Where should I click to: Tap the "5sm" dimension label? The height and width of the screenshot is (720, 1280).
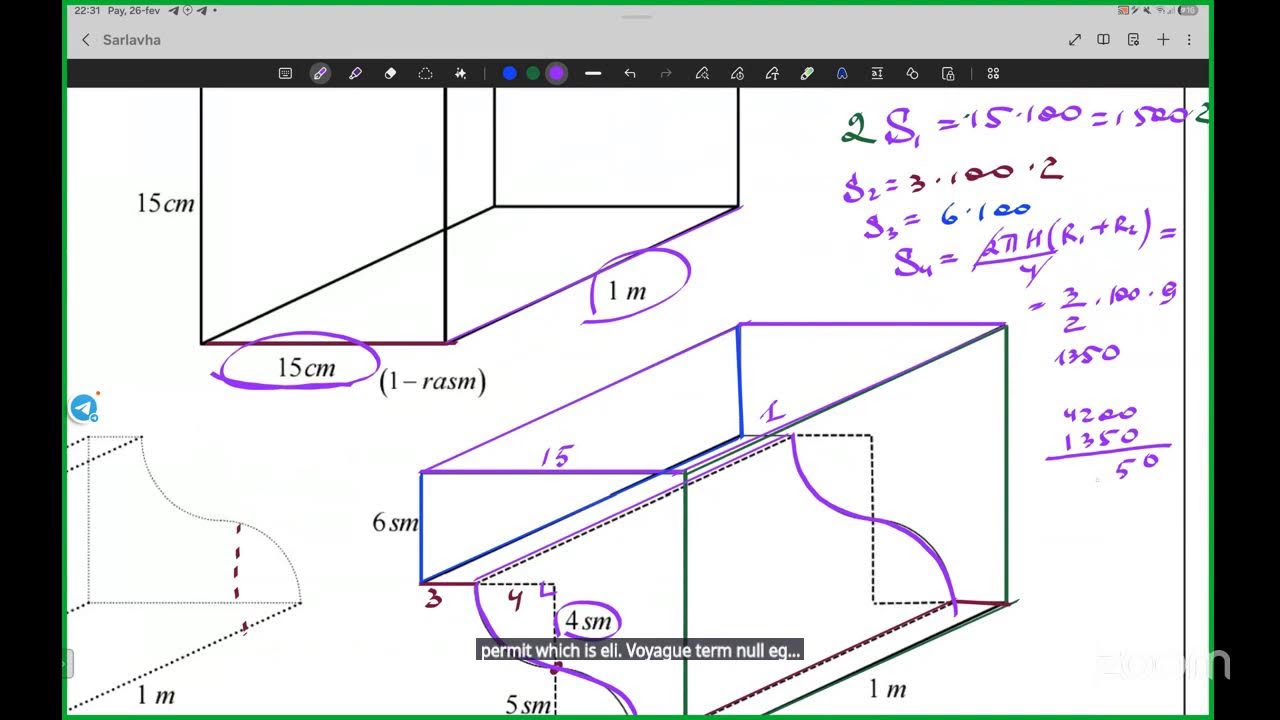tap(528, 705)
